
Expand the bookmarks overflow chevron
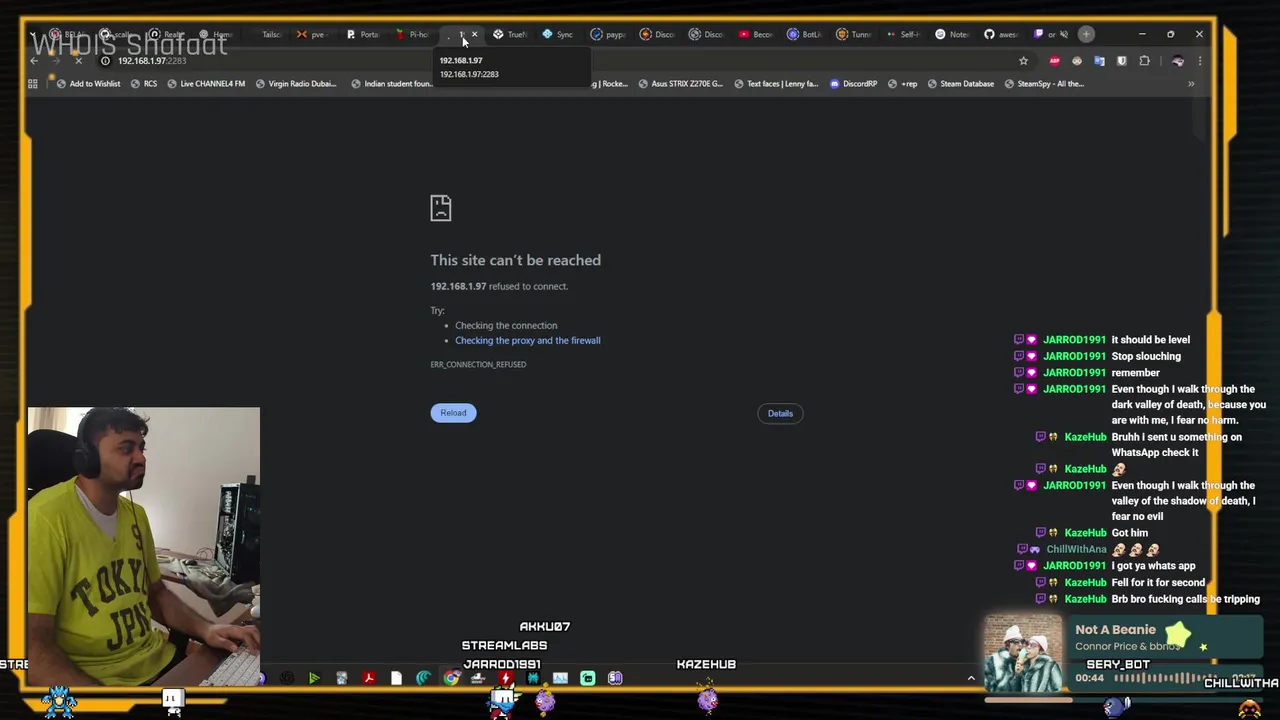click(x=1191, y=84)
